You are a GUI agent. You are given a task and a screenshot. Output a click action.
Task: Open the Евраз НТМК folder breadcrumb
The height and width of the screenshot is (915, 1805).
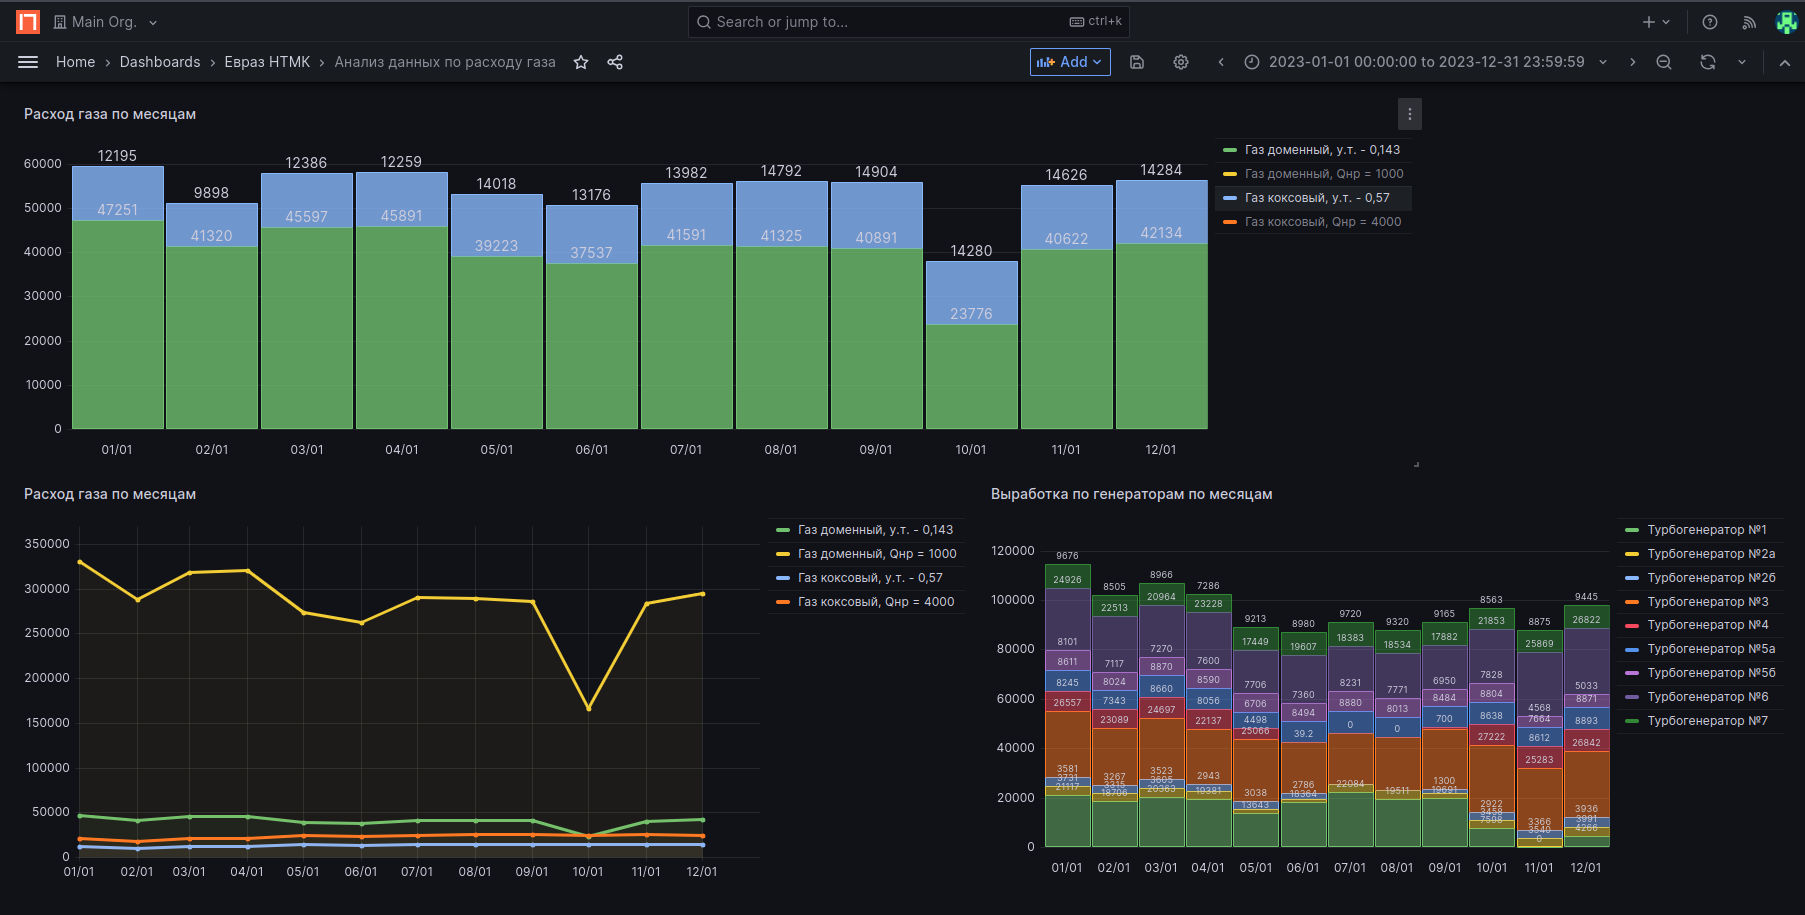[267, 62]
